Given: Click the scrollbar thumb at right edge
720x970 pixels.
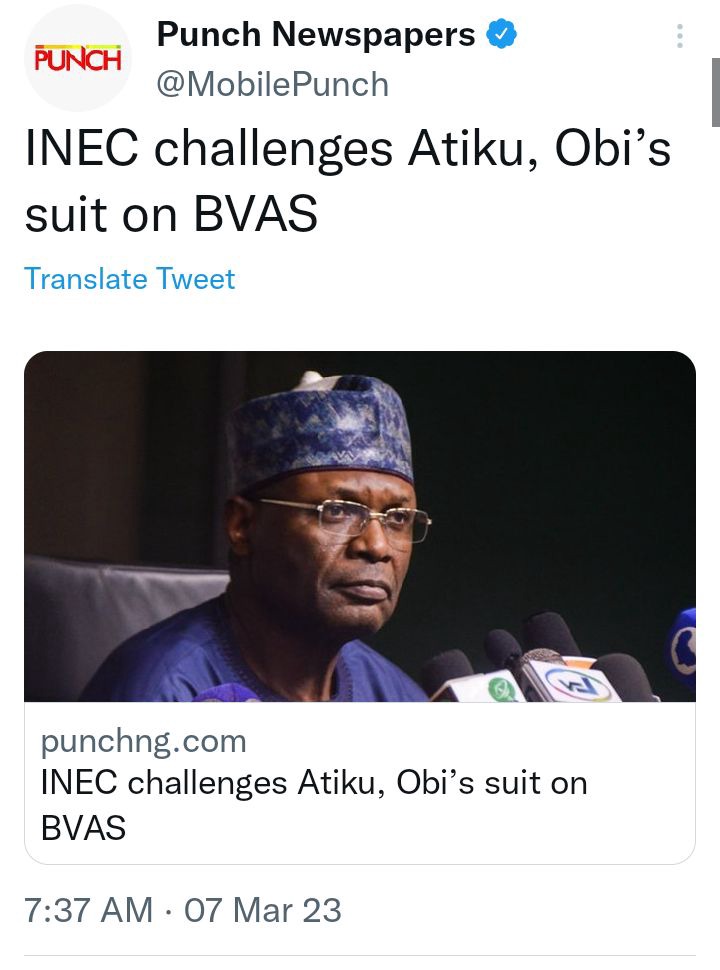Looking at the screenshot, I should pyautogui.click(x=716, y=92).
